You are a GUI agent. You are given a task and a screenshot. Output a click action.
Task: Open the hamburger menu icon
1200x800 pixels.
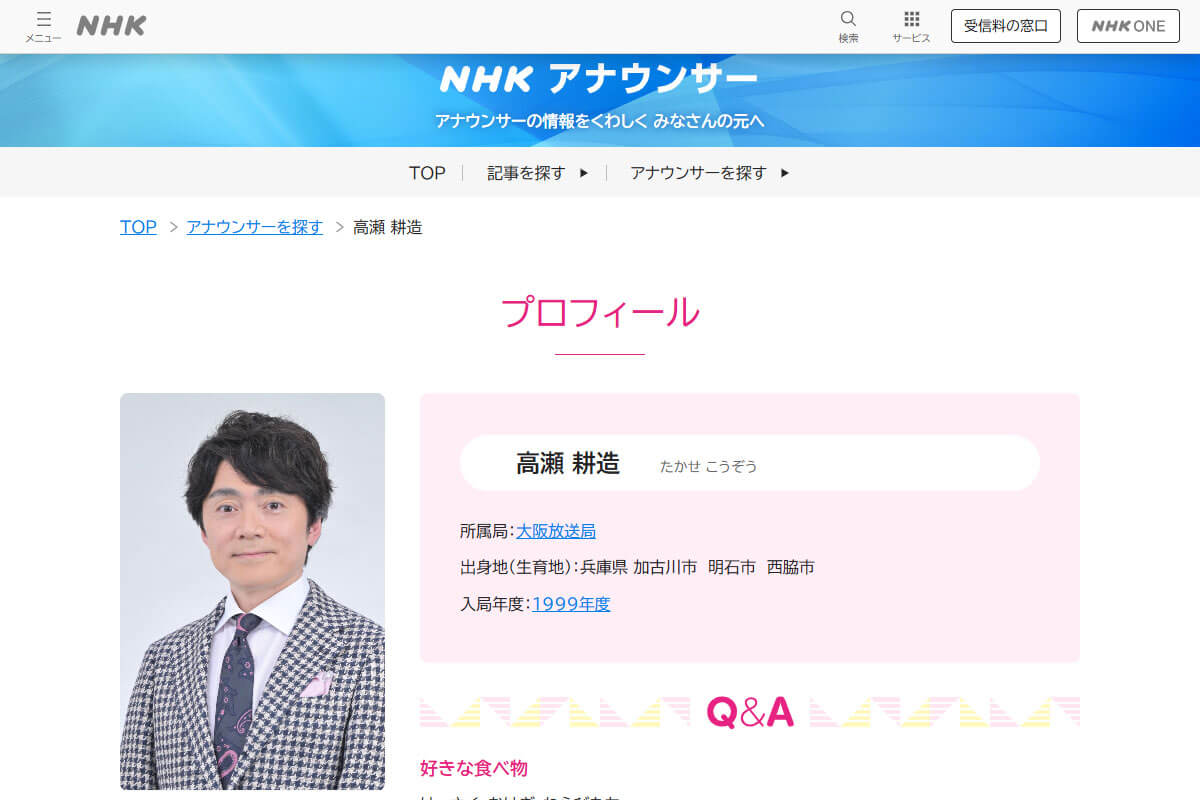pyautogui.click(x=43, y=25)
